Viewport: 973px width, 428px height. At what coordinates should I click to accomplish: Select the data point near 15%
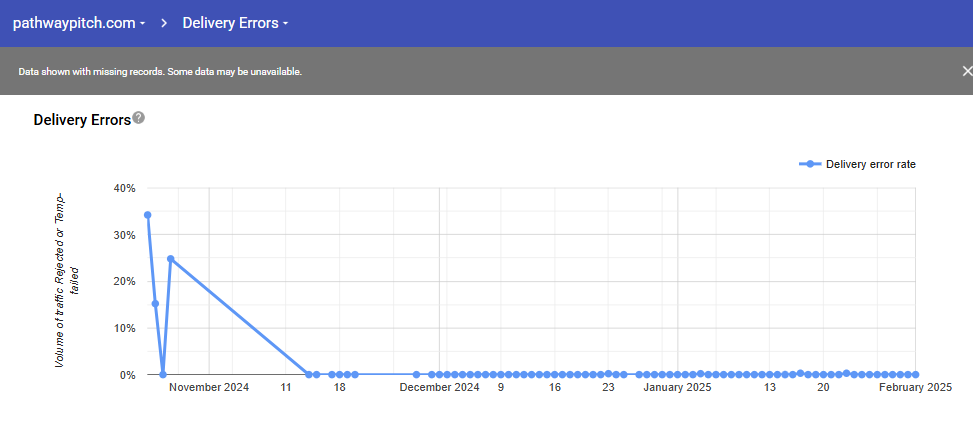[155, 303]
